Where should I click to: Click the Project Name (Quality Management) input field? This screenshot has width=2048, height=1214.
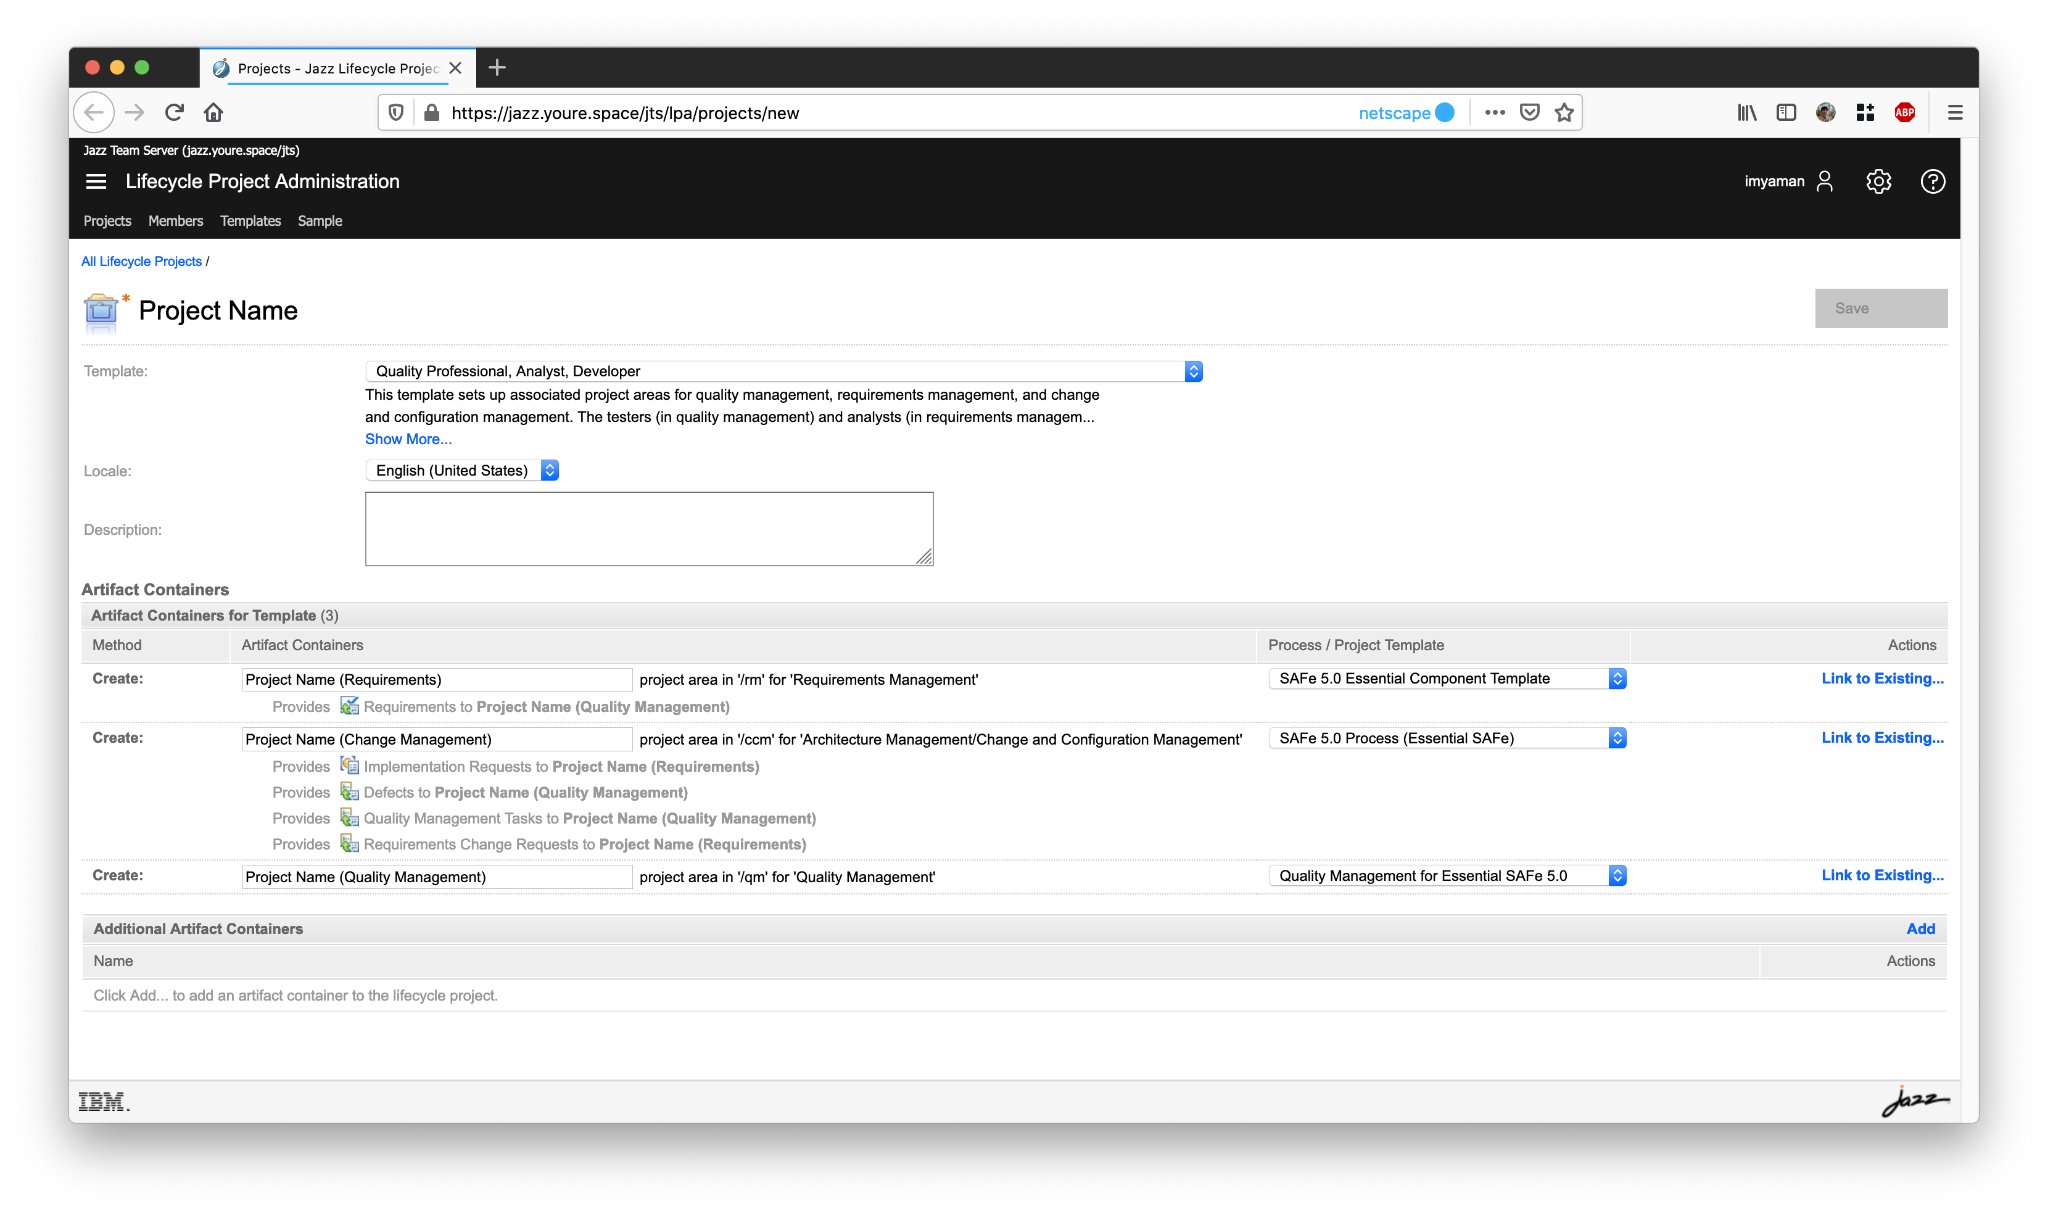click(x=437, y=877)
